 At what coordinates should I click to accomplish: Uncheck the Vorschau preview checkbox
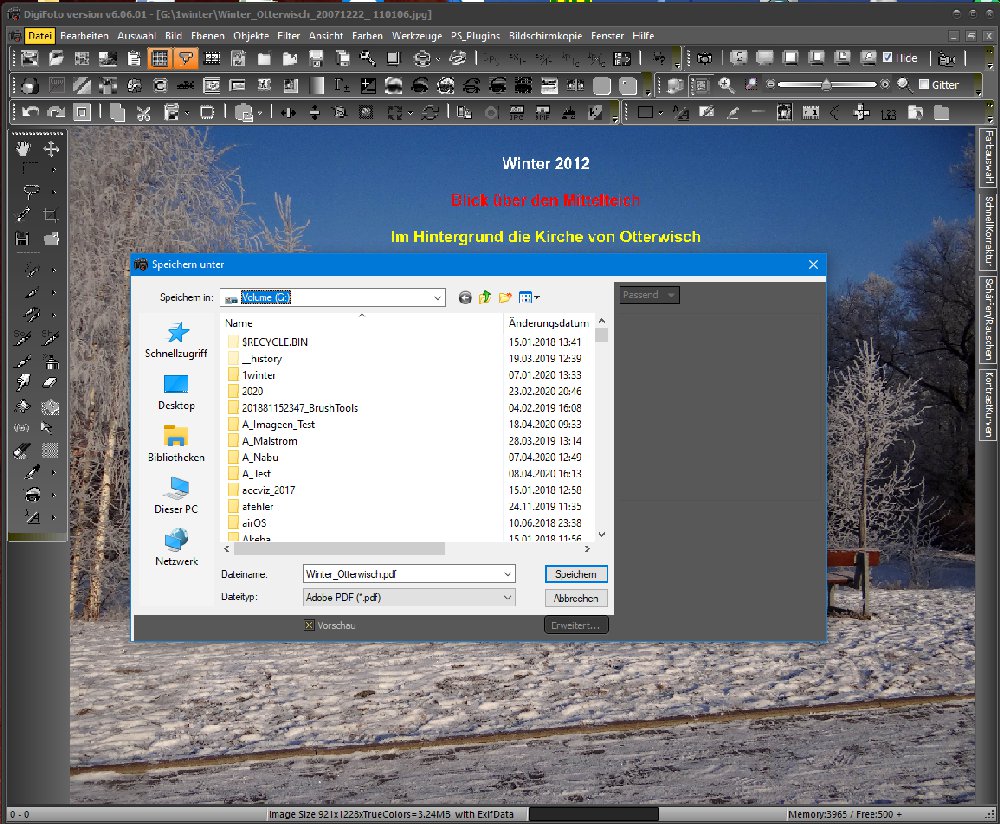[309, 625]
